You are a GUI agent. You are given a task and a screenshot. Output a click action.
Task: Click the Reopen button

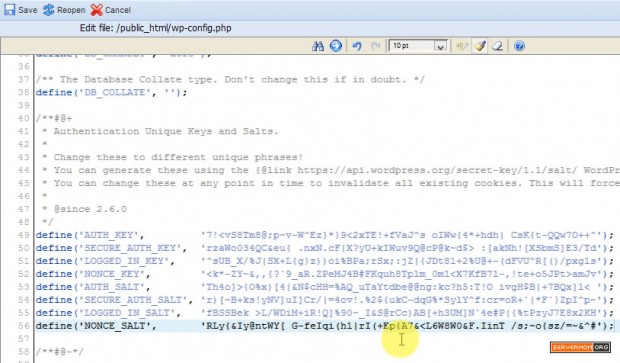[x=64, y=10]
